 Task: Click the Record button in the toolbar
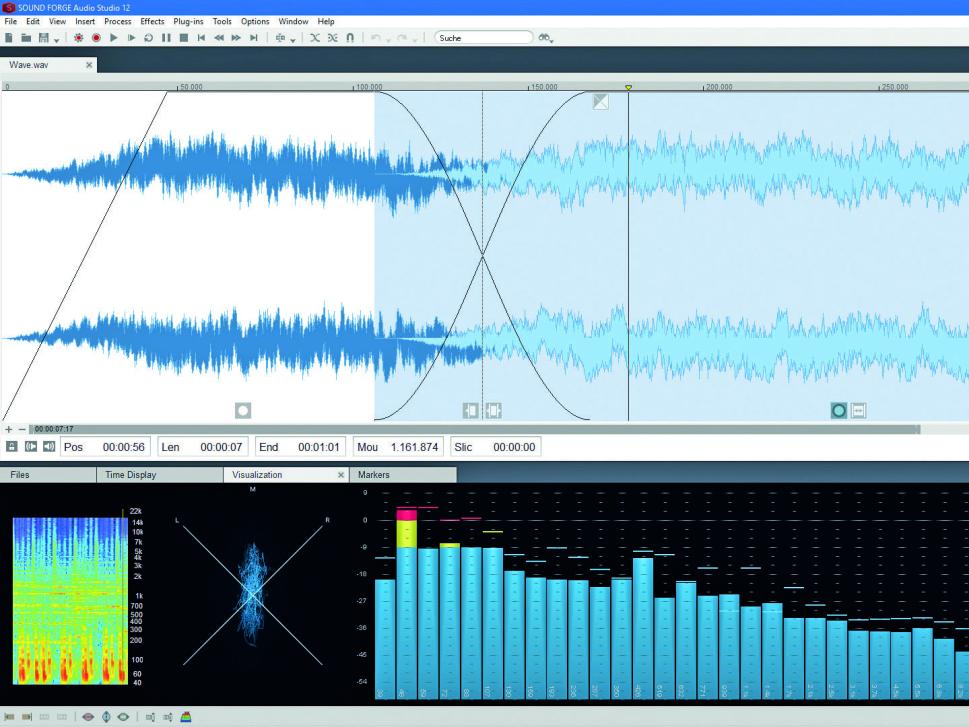coord(96,38)
